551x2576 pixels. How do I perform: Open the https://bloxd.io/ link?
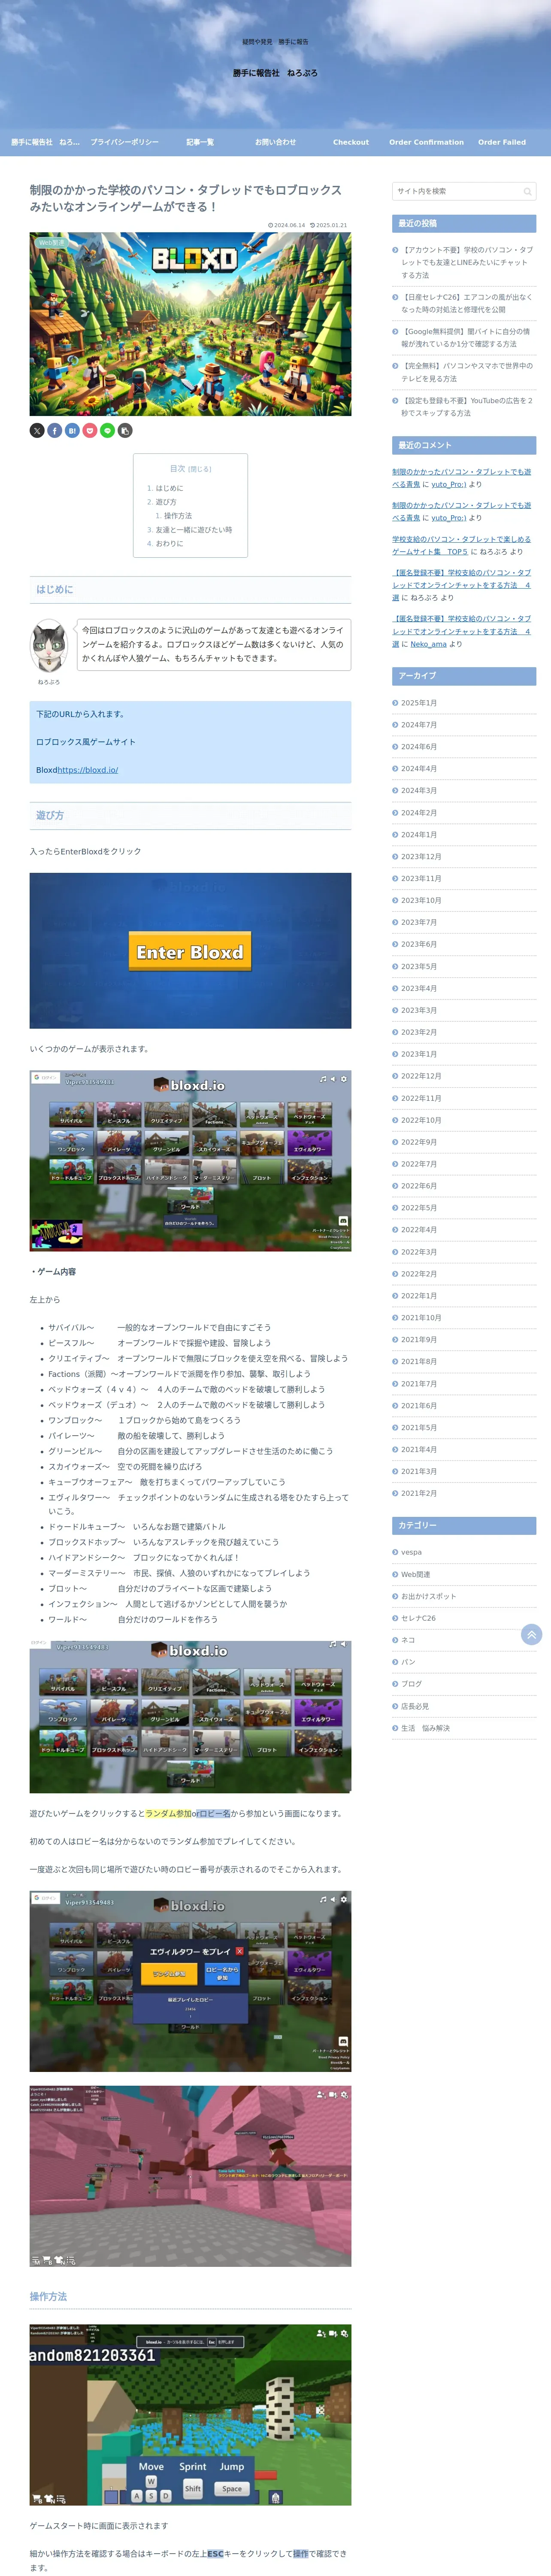88,770
